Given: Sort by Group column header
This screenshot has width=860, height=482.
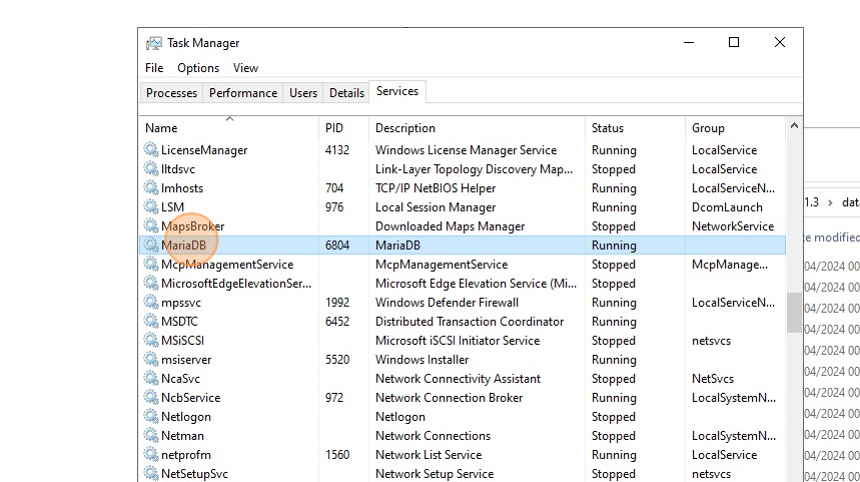Looking at the screenshot, I should tap(735, 128).
